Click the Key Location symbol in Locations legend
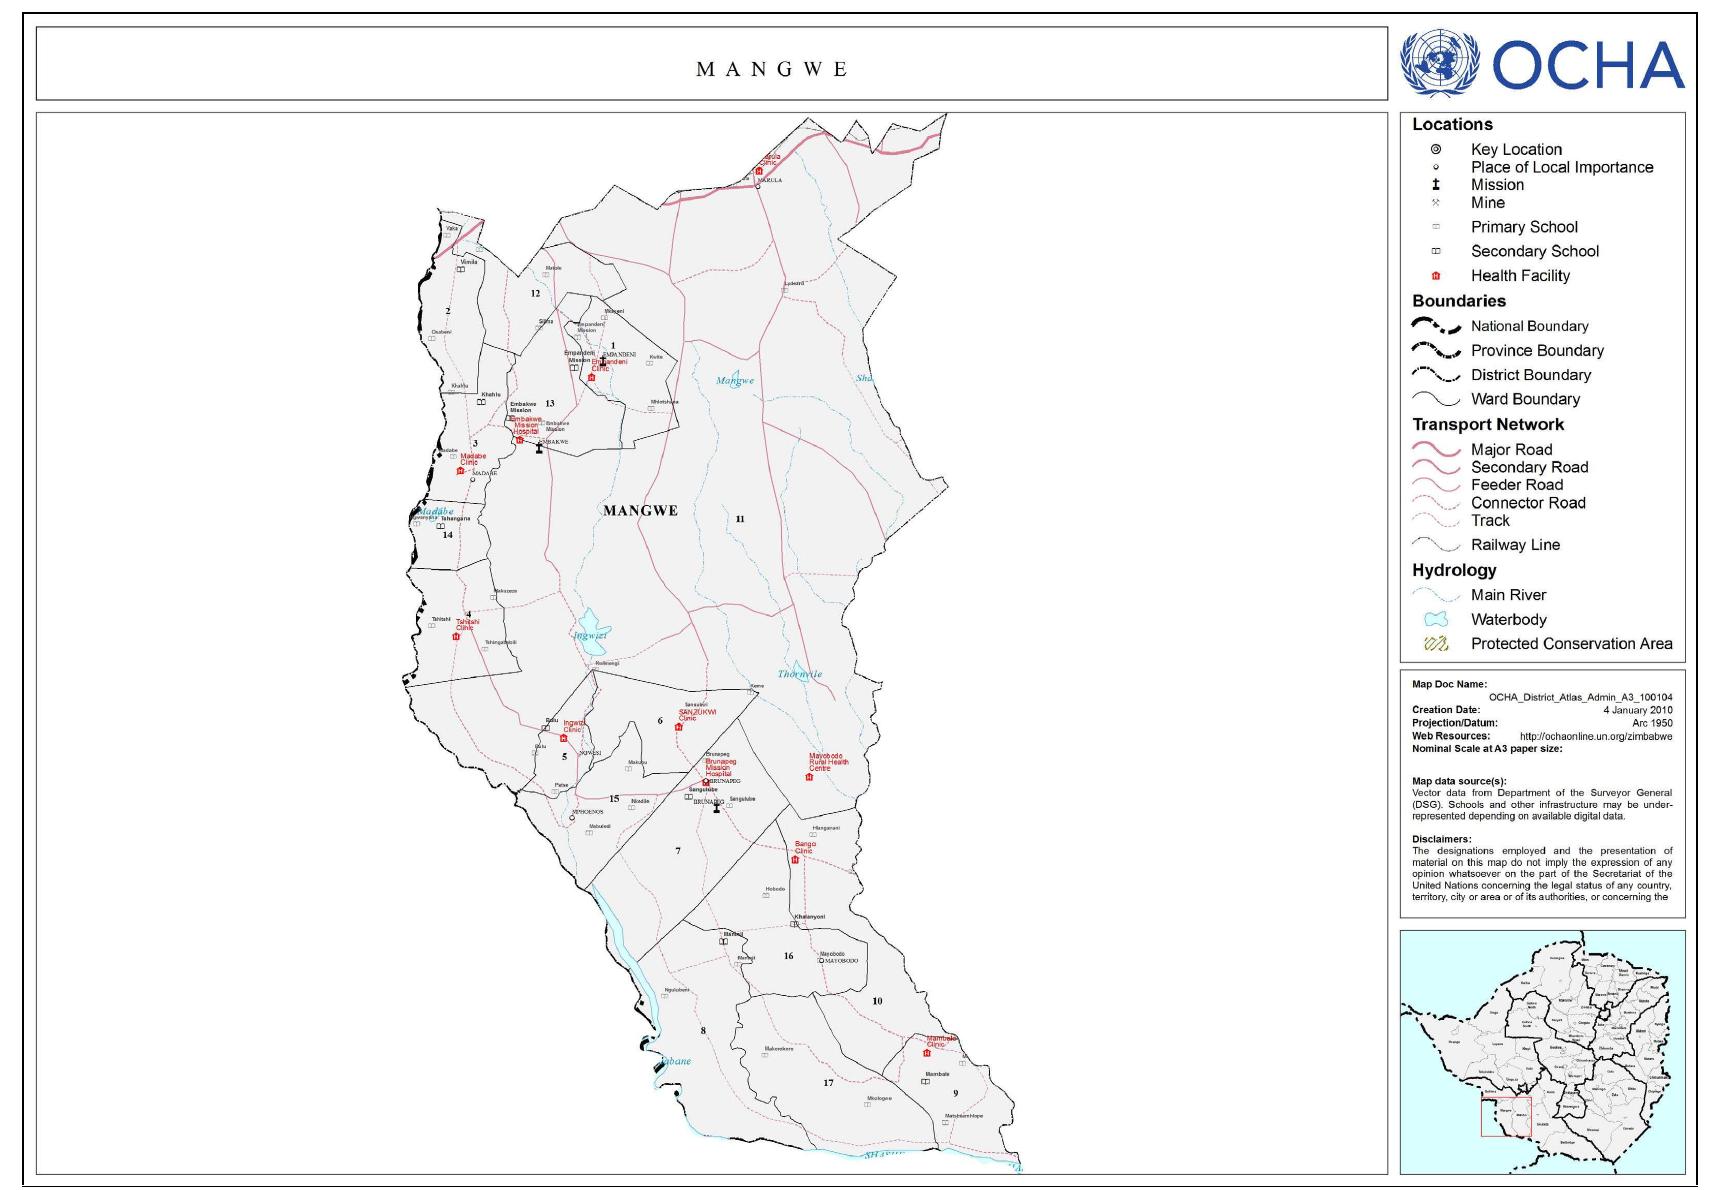 (x=1434, y=147)
